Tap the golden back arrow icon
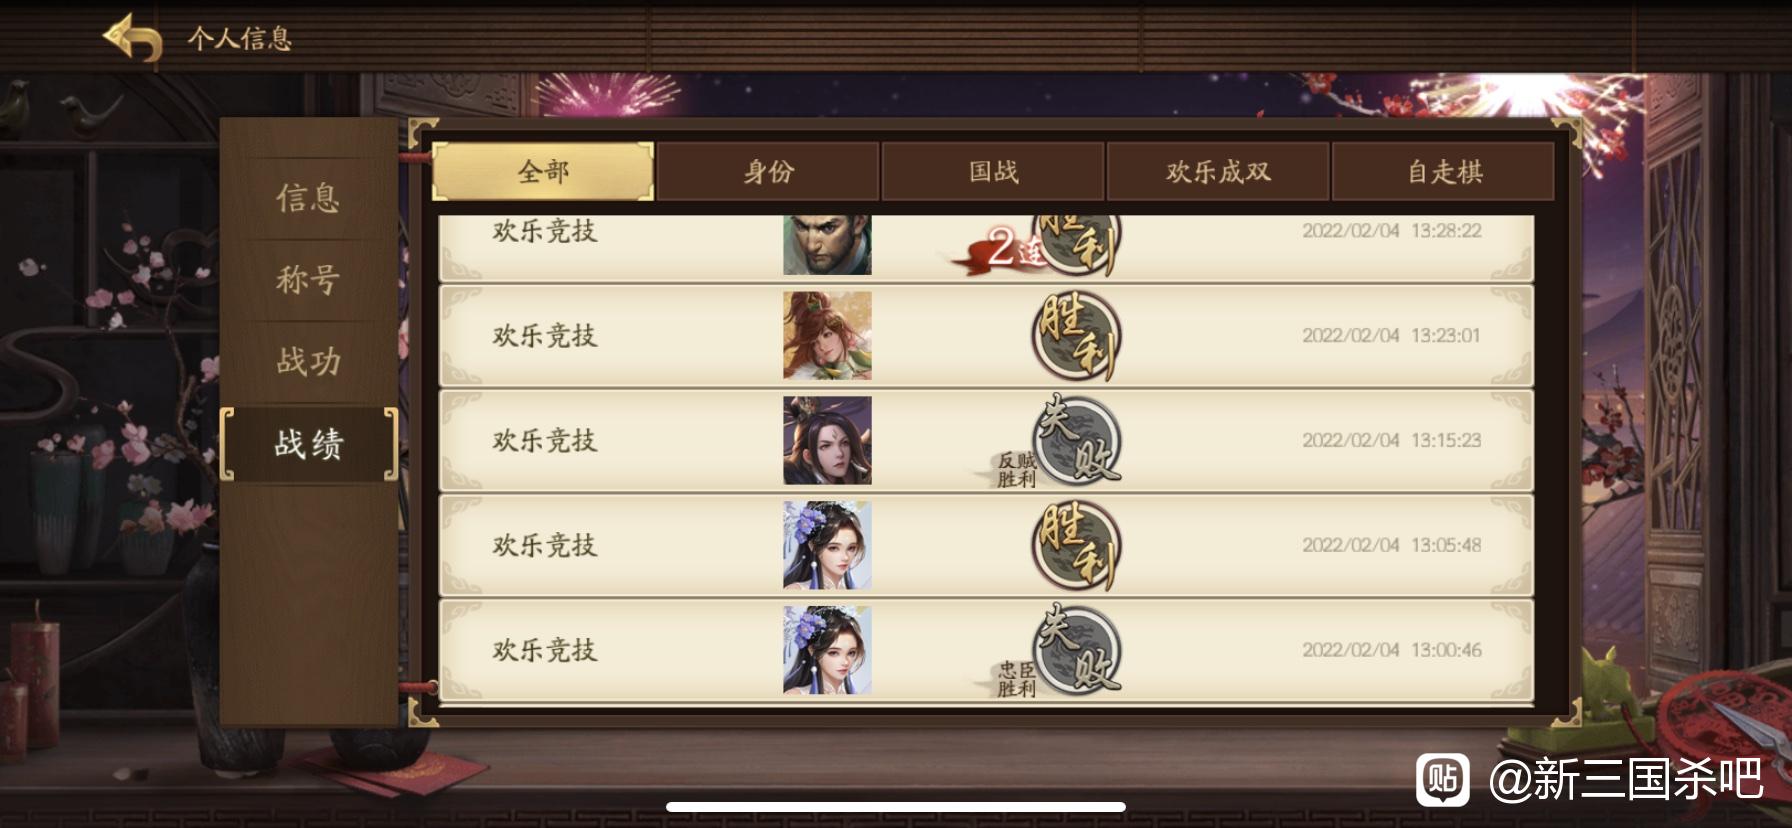The width and height of the screenshot is (1792, 828). pyautogui.click(x=132, y=38)
